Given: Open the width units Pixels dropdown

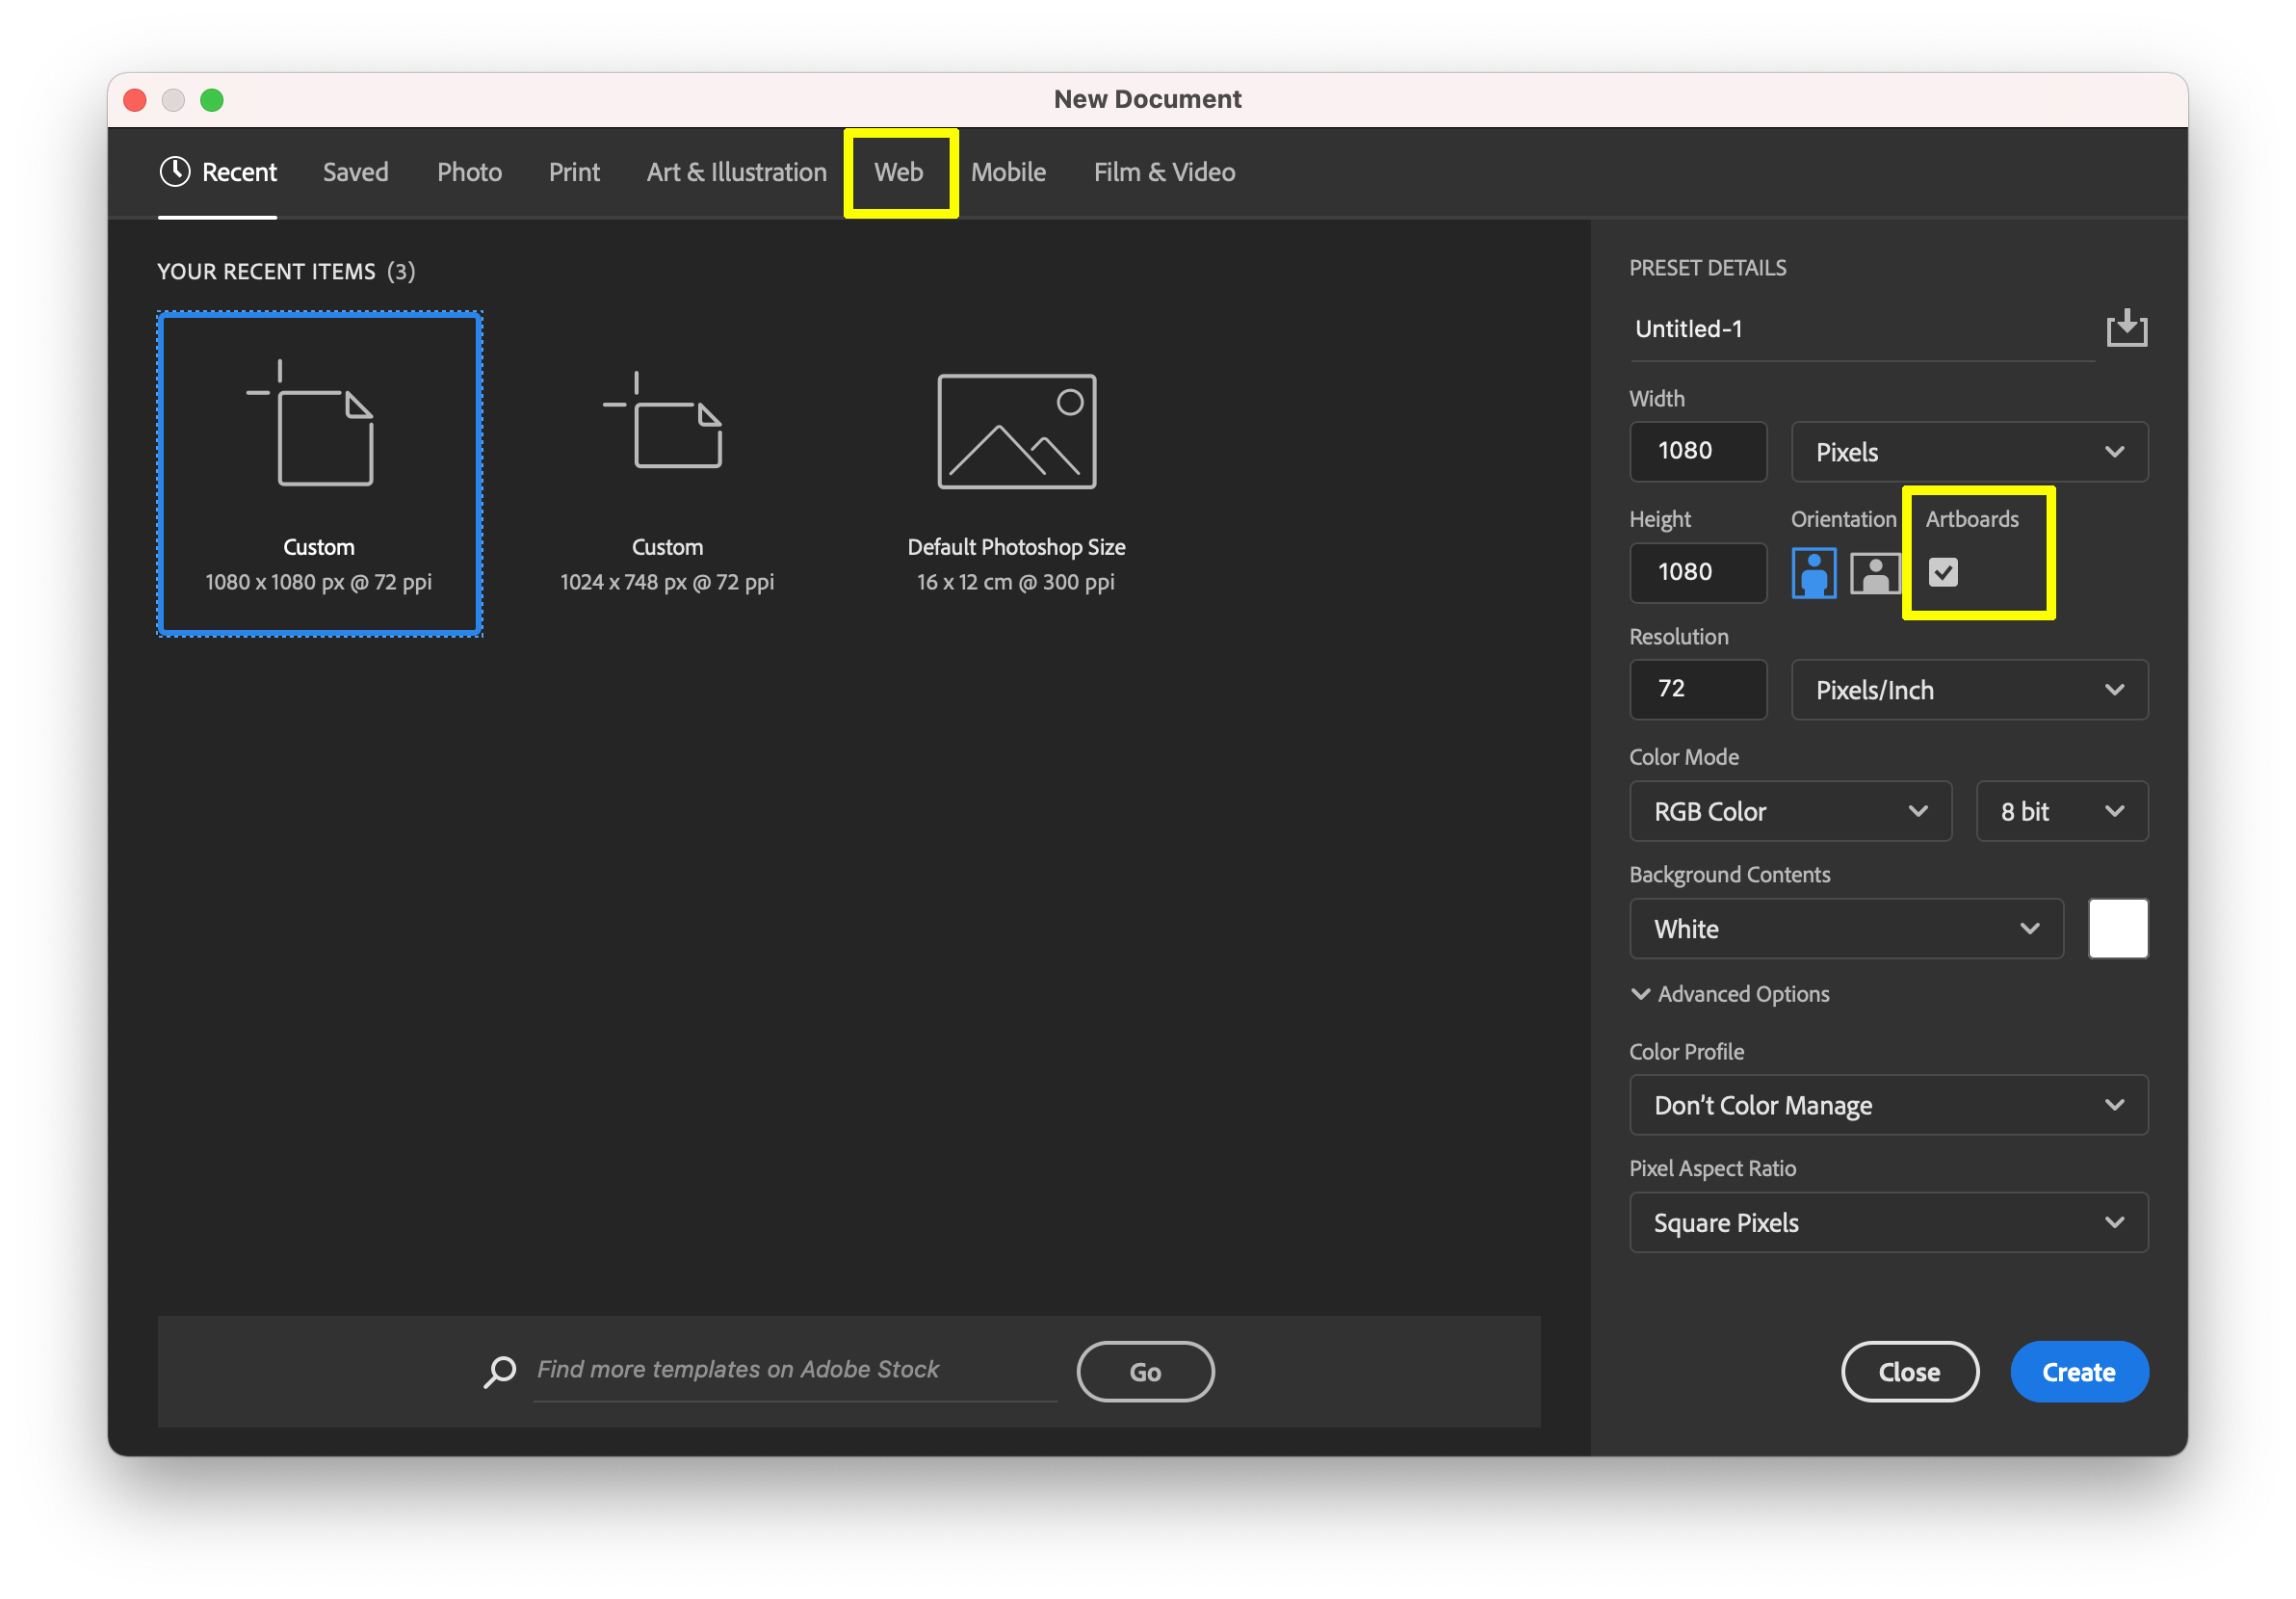Looking at the screenshot, I should point(1968,452).
